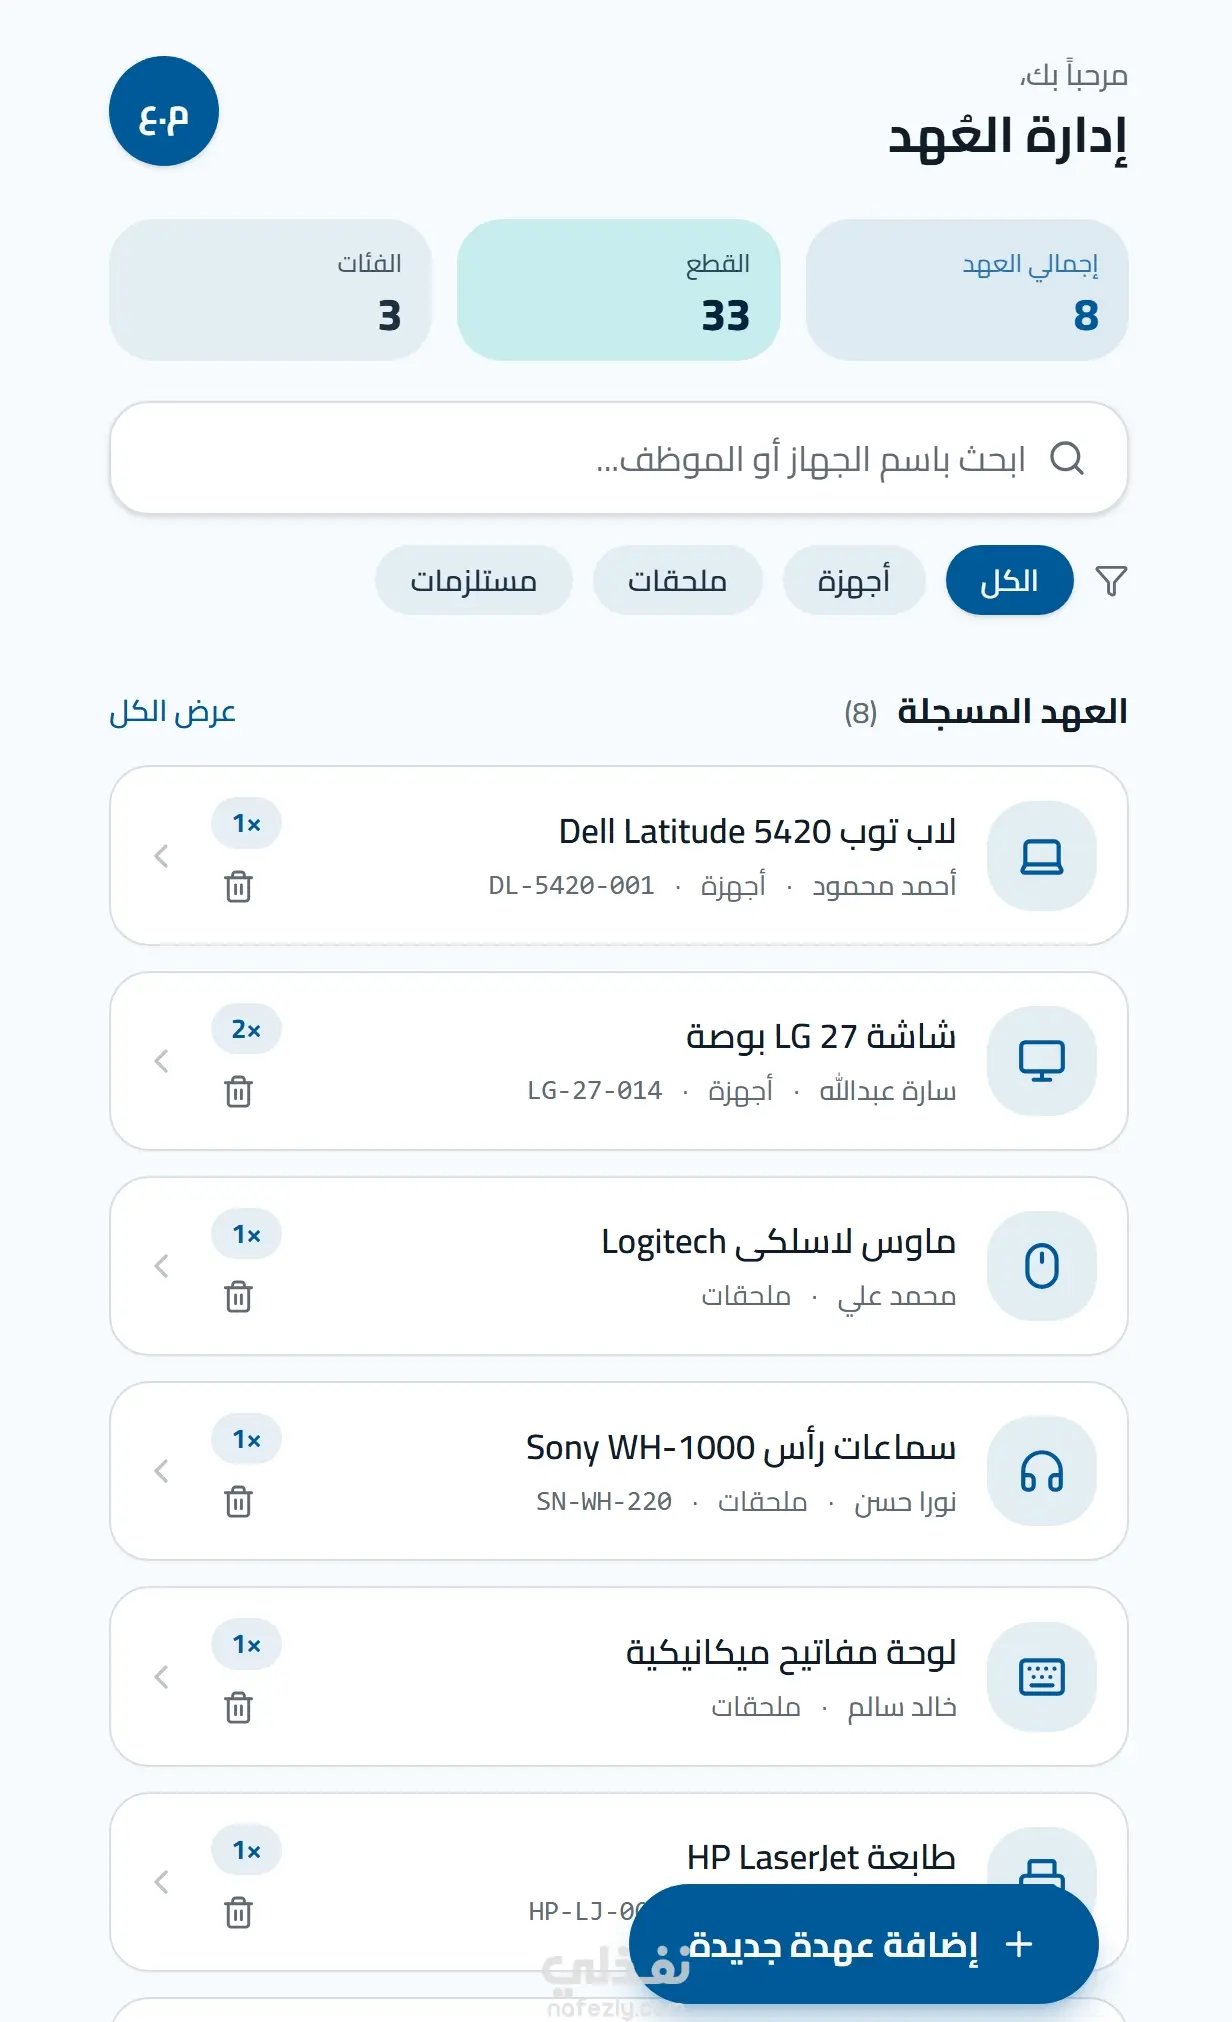The width and height of the screenshot is (1232, 2022).
Task: Delete the LG 27 monitor entry
Action: click(238, 1092)
